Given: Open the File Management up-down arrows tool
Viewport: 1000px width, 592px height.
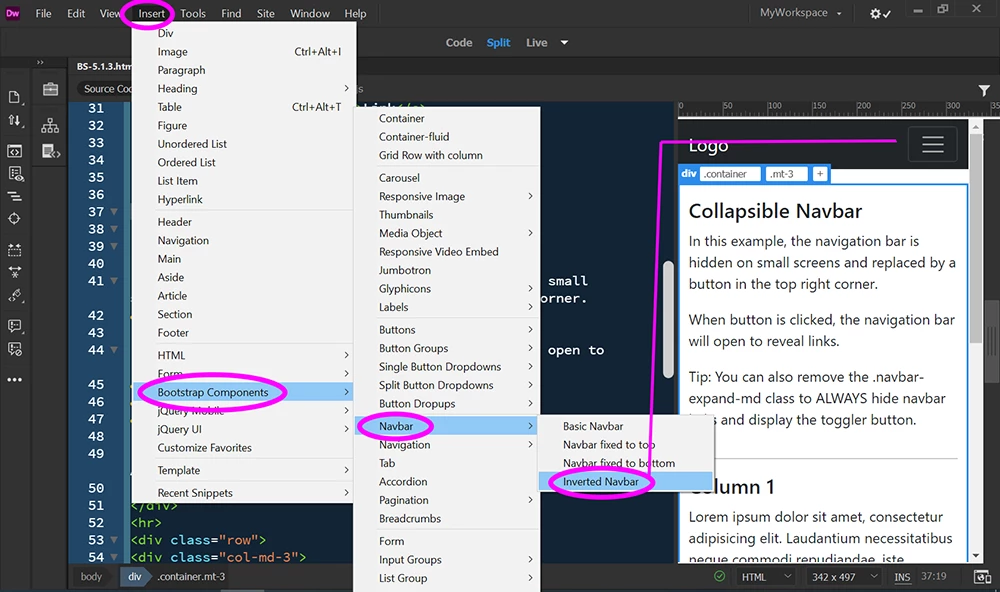Looking at the screenshot, I should pyautogui.click(x=14, y=121).
